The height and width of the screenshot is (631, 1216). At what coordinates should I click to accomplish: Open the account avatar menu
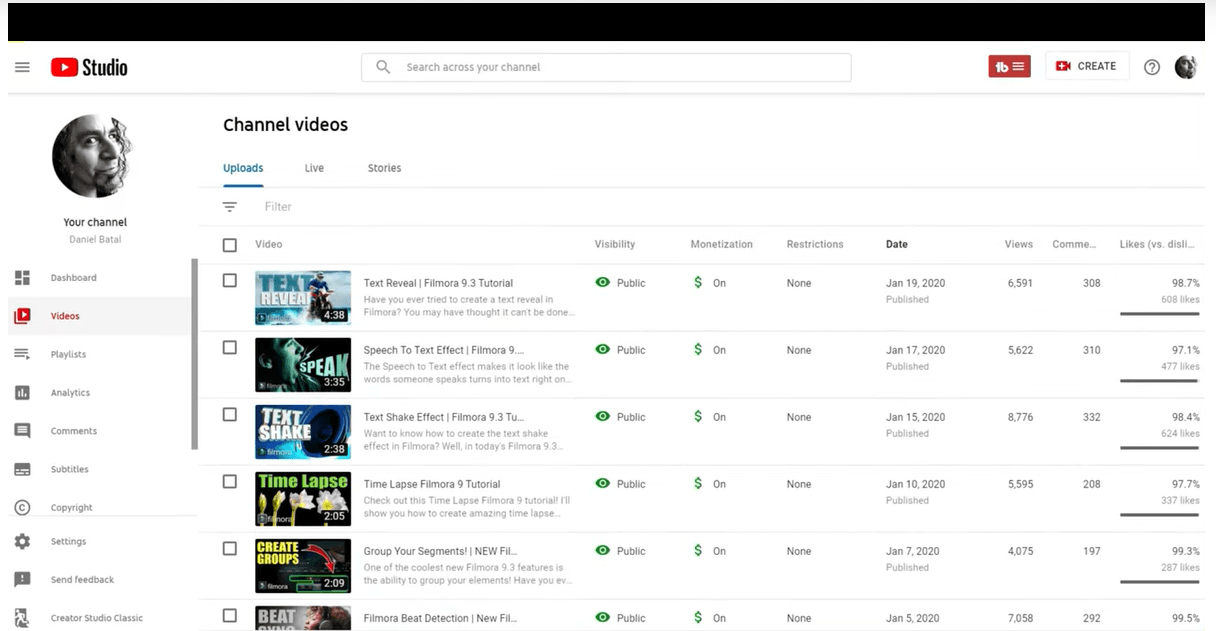click(x=1185, y=67)
